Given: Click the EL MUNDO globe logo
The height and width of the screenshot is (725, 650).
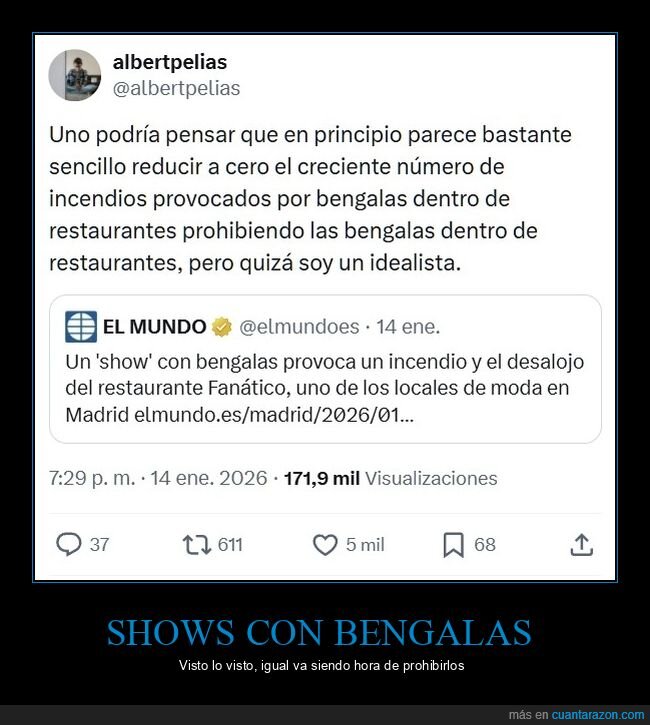Looking at the screenshot, I should click(x=81, y=327).
